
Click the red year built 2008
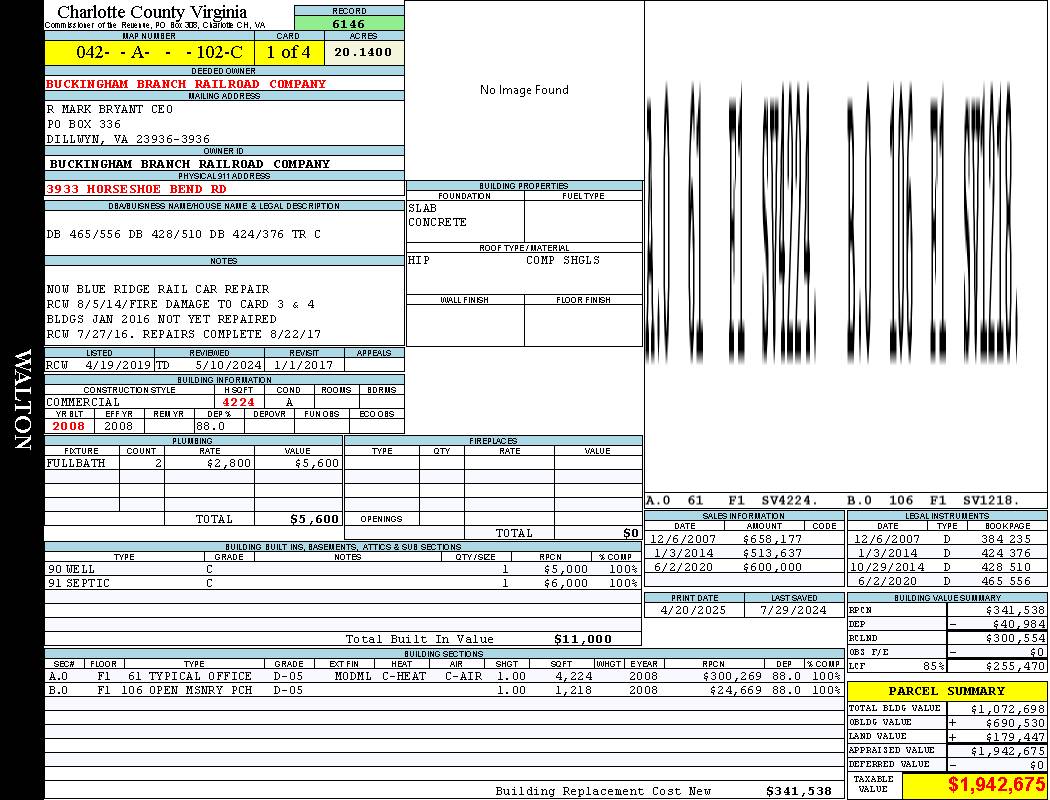pos(69,426)
